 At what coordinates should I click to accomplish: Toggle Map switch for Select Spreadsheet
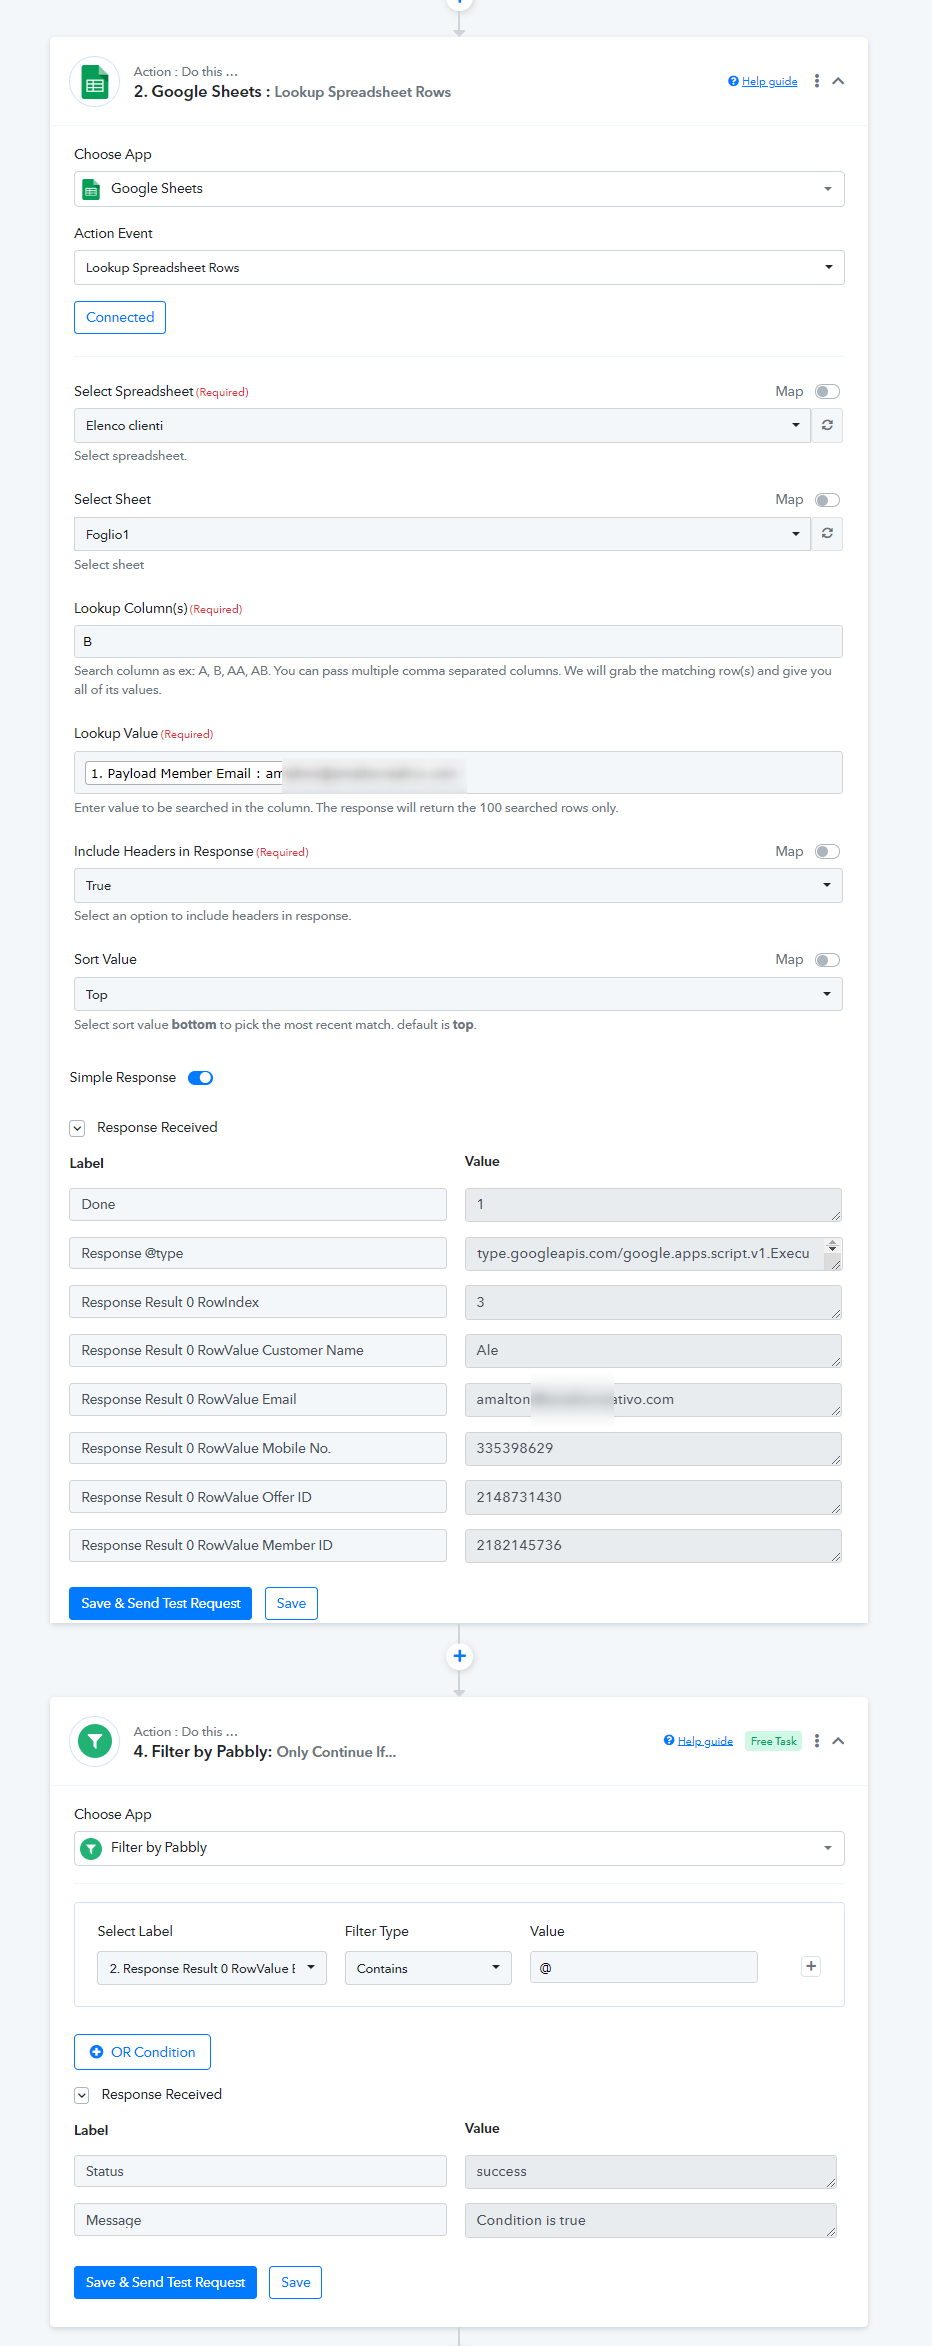(827, 391)
